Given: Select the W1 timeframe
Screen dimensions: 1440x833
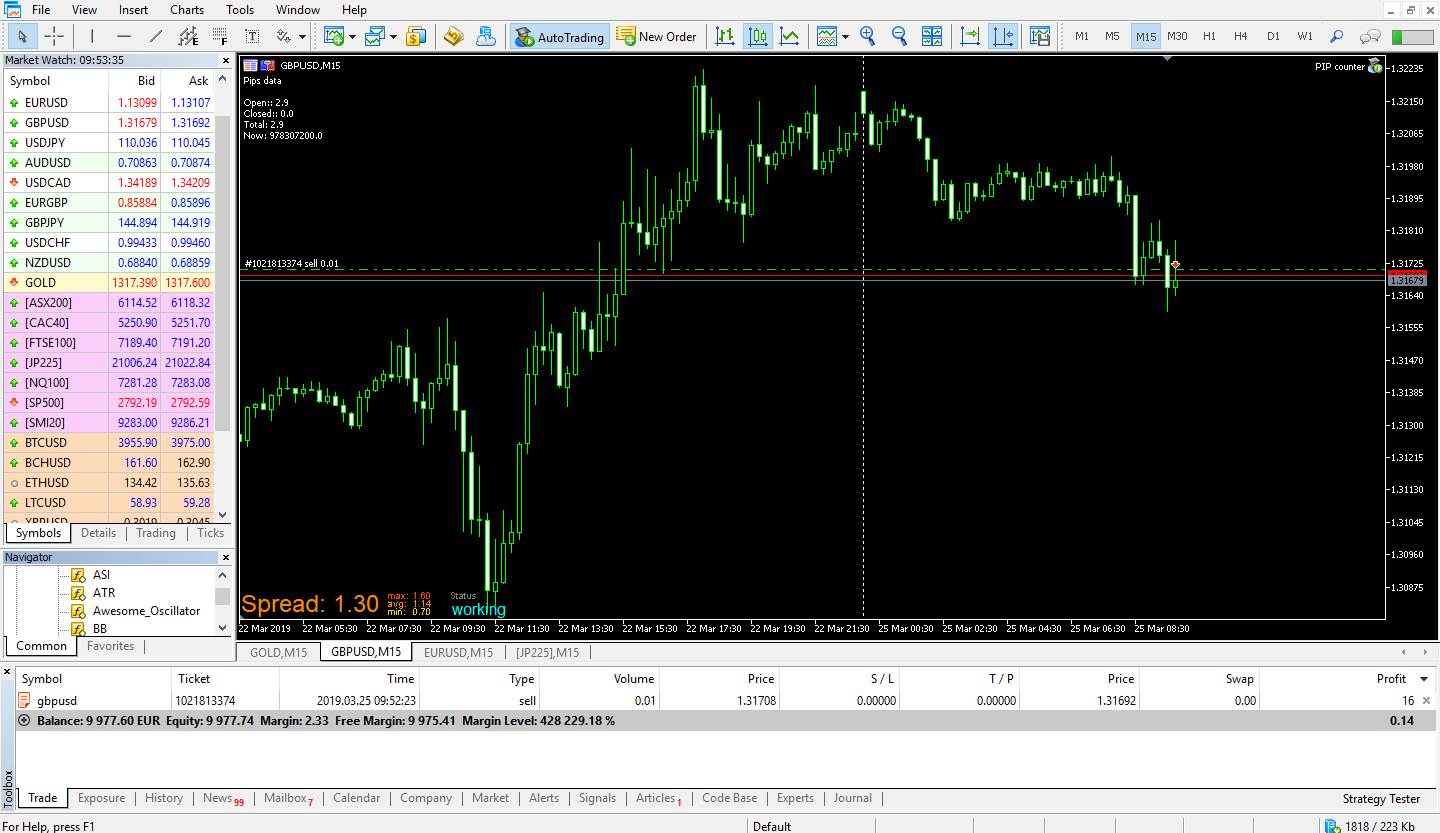Looking at the screenshot, I should click(x=1305, y=37).
